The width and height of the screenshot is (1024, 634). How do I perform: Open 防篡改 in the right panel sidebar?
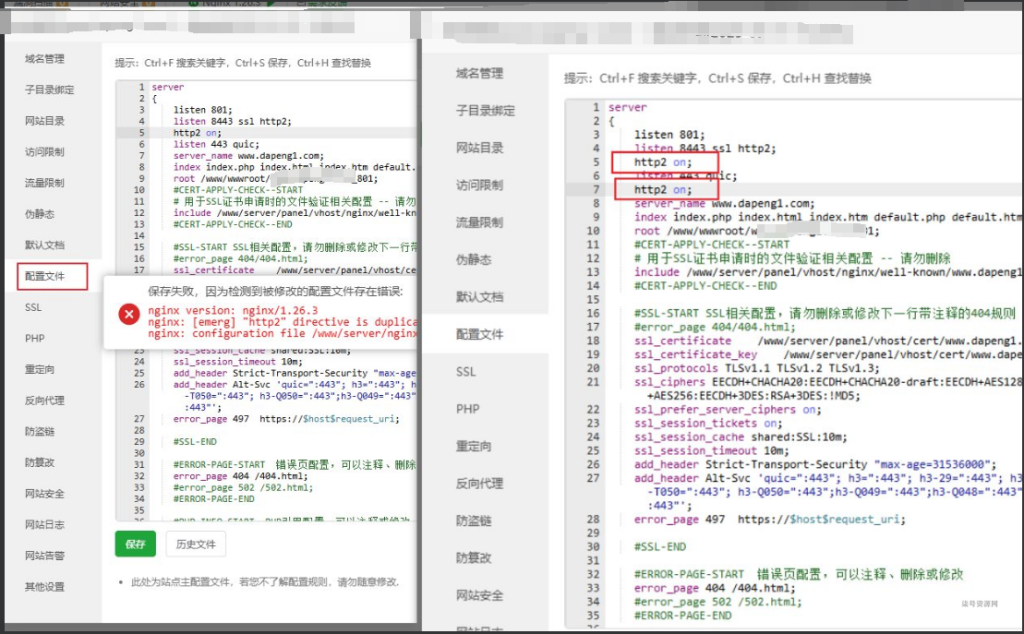click(x=474, y=558)
